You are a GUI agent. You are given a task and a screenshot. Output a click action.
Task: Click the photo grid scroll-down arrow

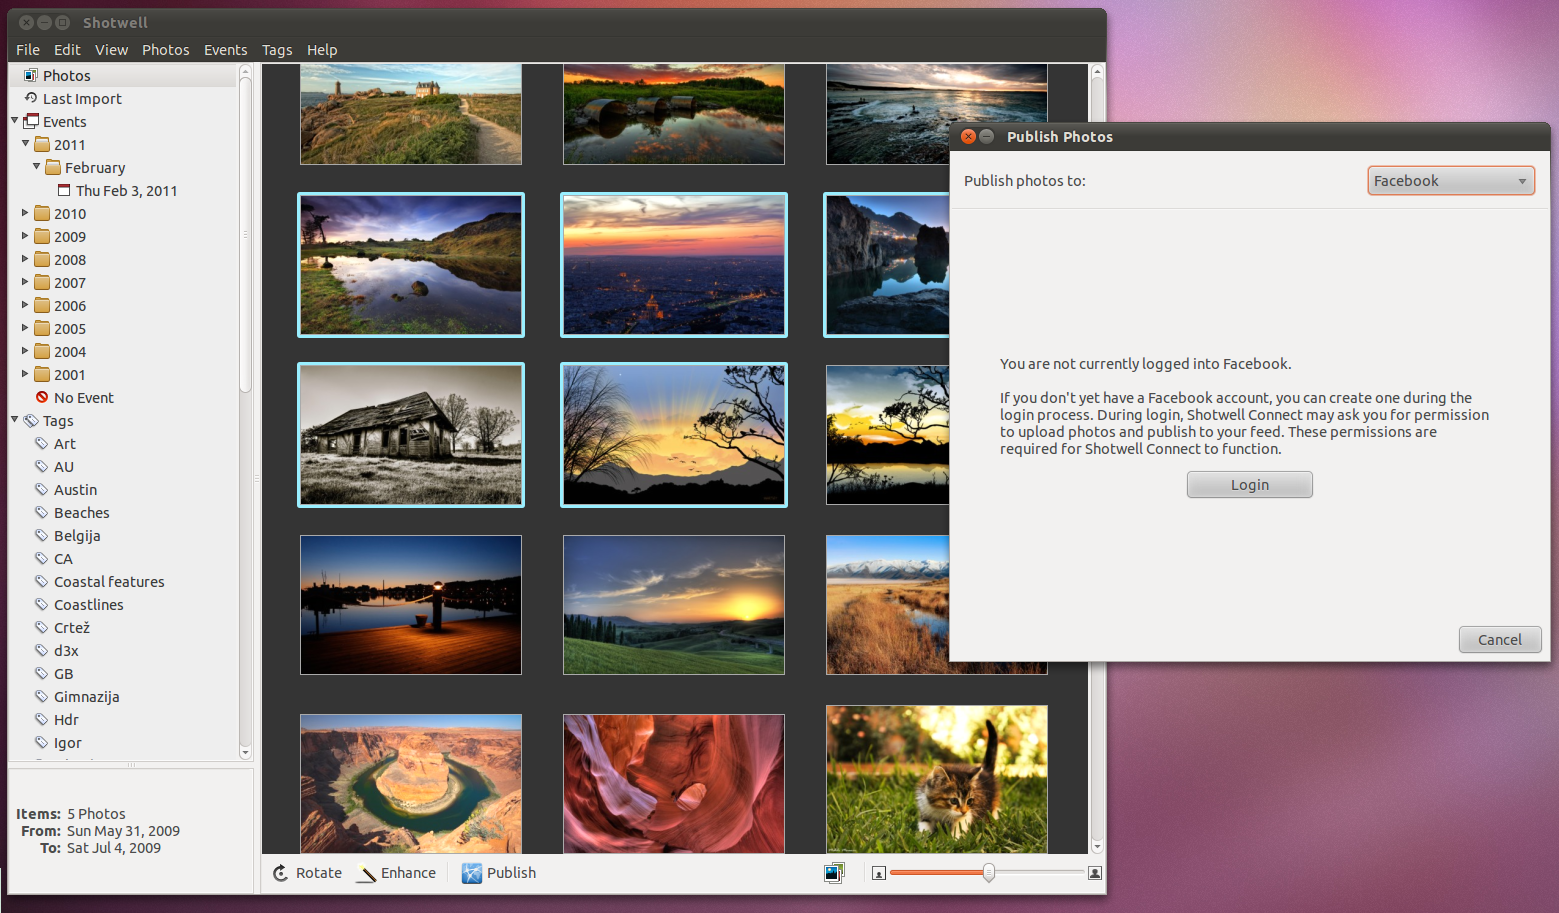coord(1097,846)
